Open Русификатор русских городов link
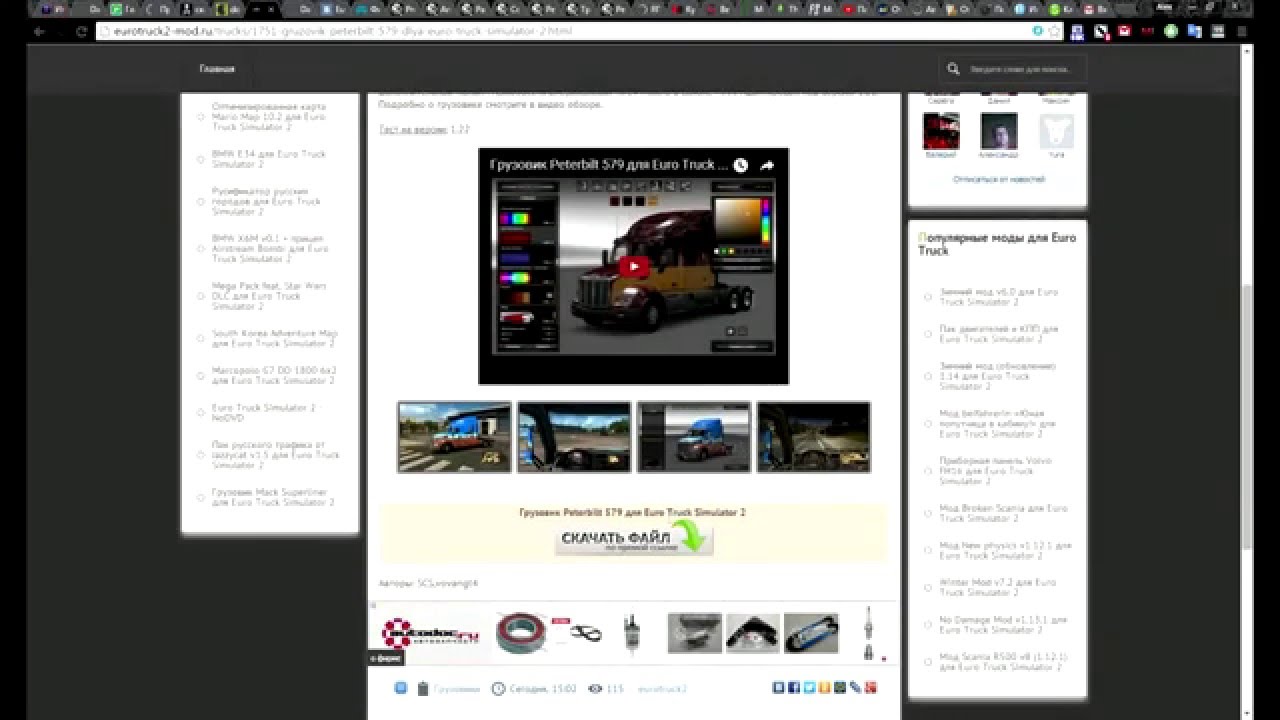This screenshot has height=720, width=1280. [x=266, y=201]
